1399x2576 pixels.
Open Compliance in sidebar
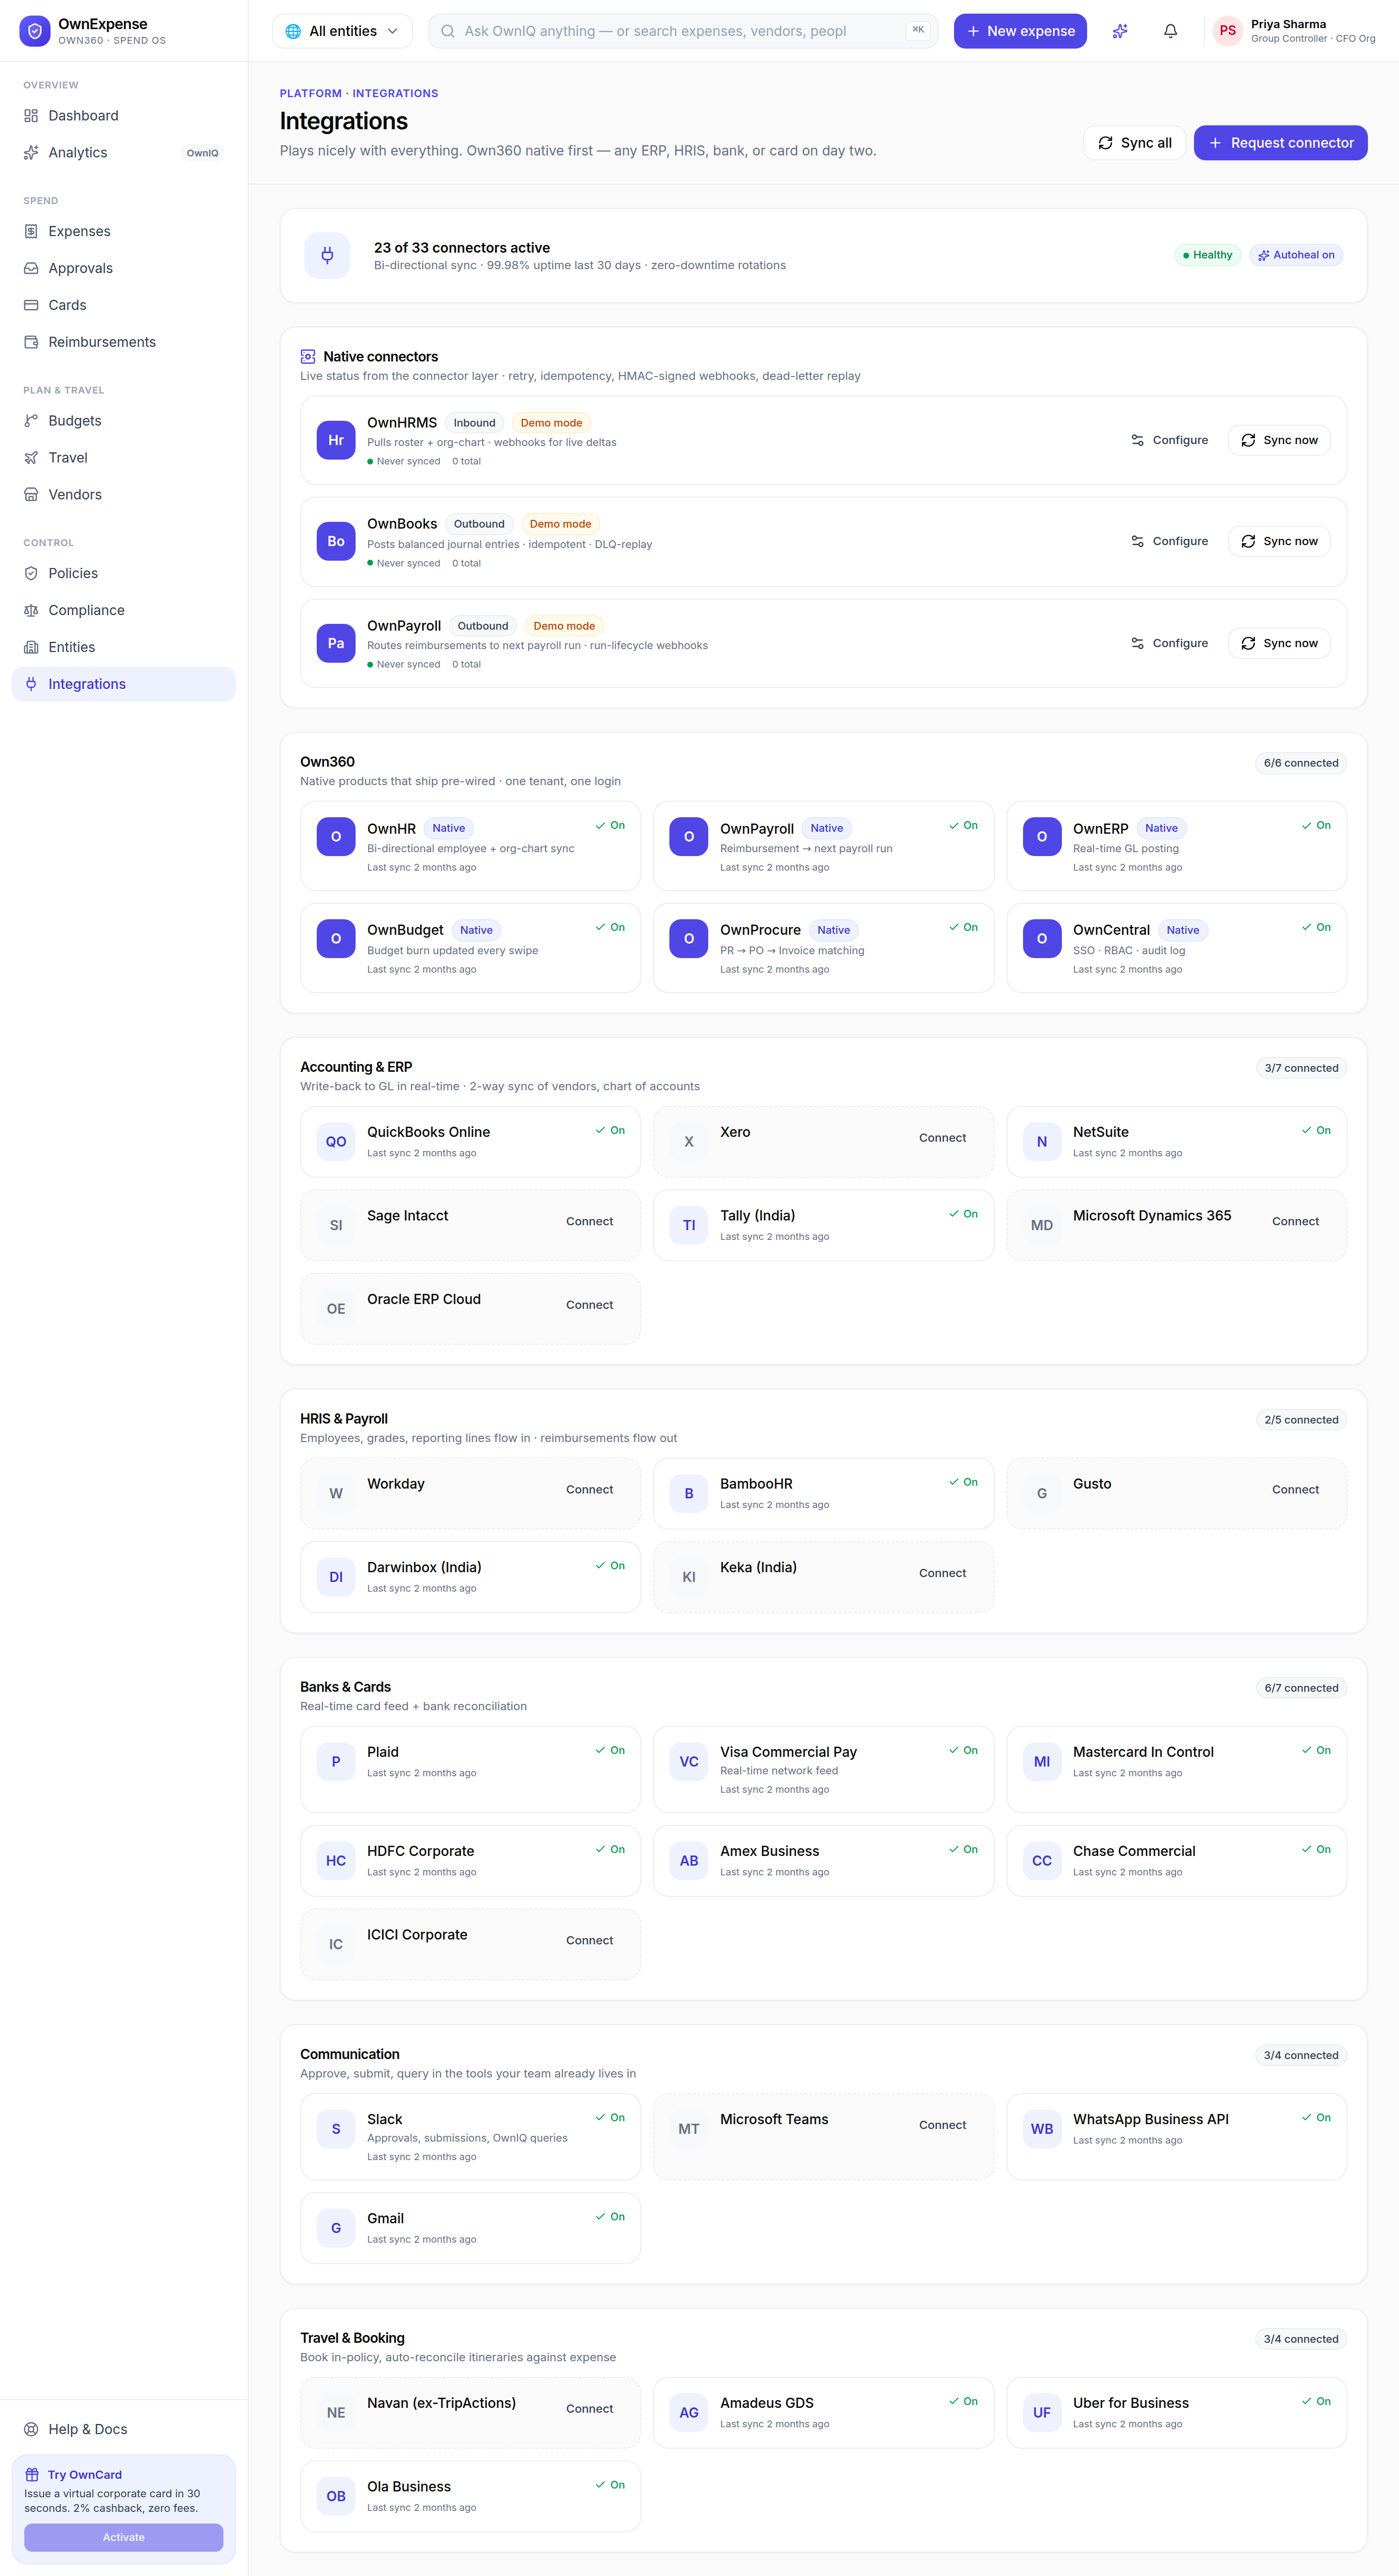pos(124,610)
